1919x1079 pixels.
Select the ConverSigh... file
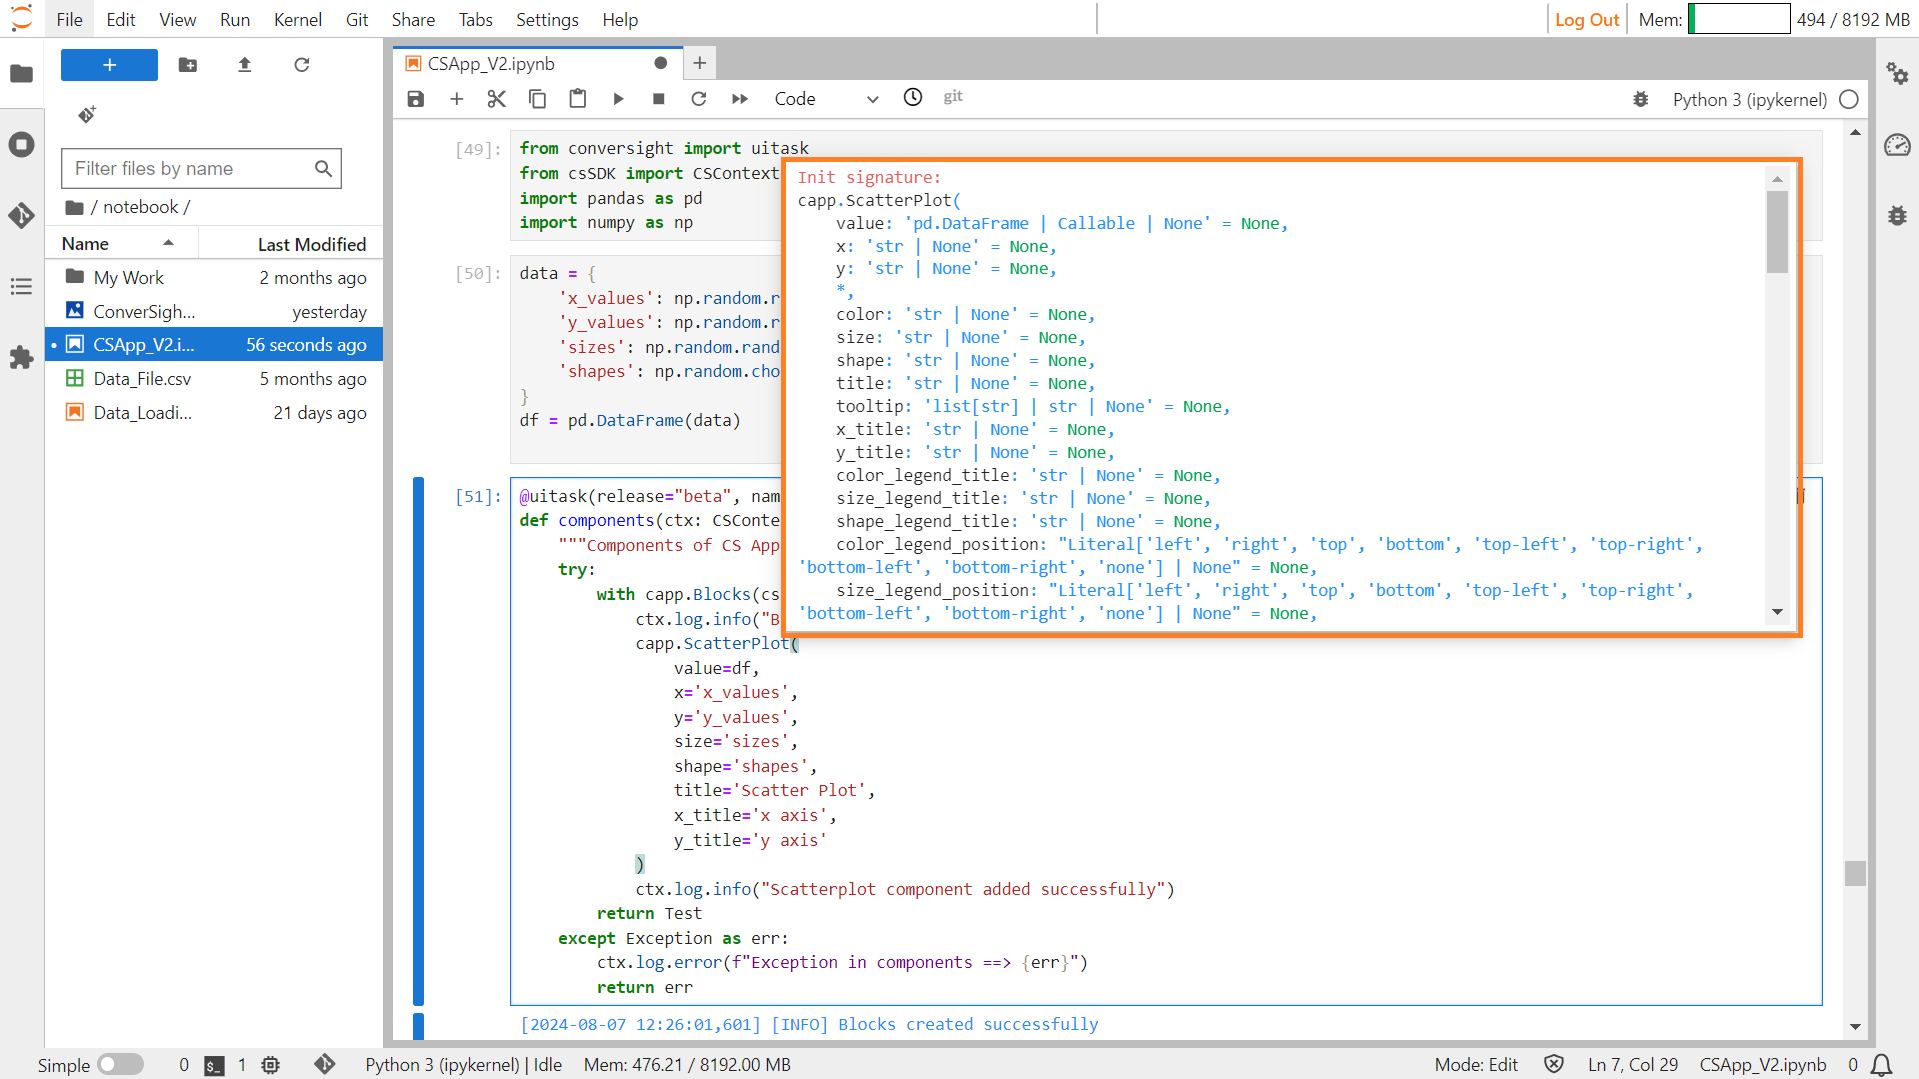(214, 312)
